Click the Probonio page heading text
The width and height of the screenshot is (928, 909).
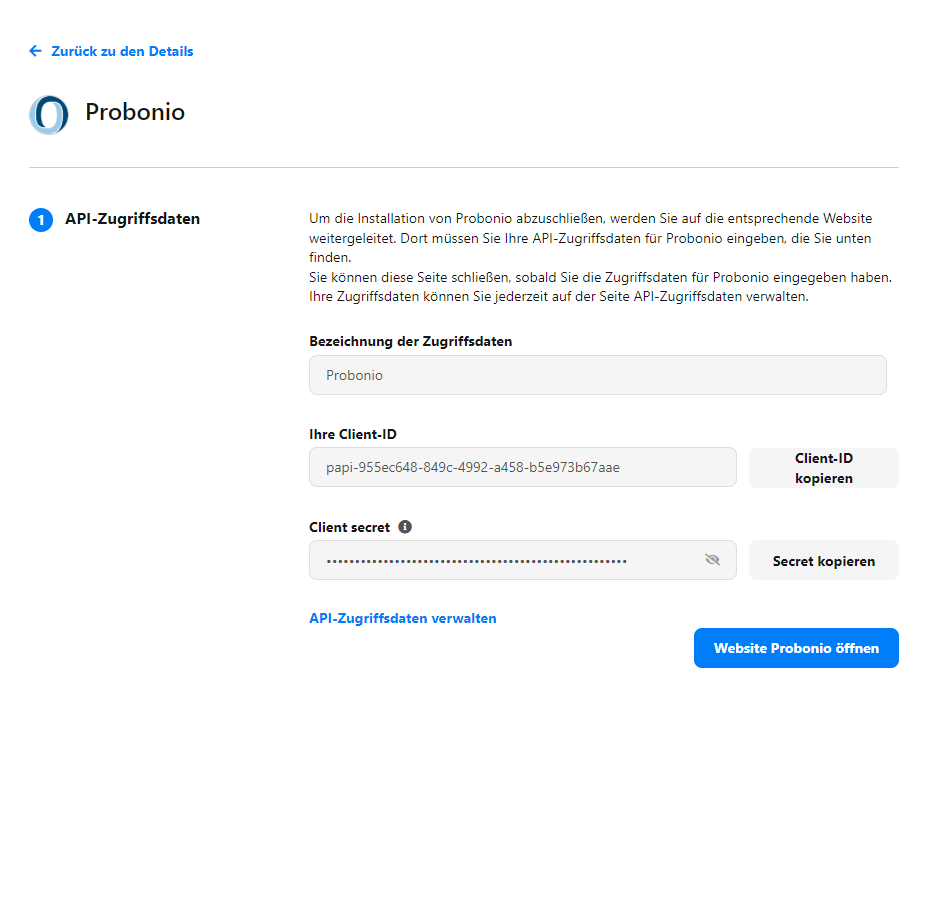(x=135, y=112)
